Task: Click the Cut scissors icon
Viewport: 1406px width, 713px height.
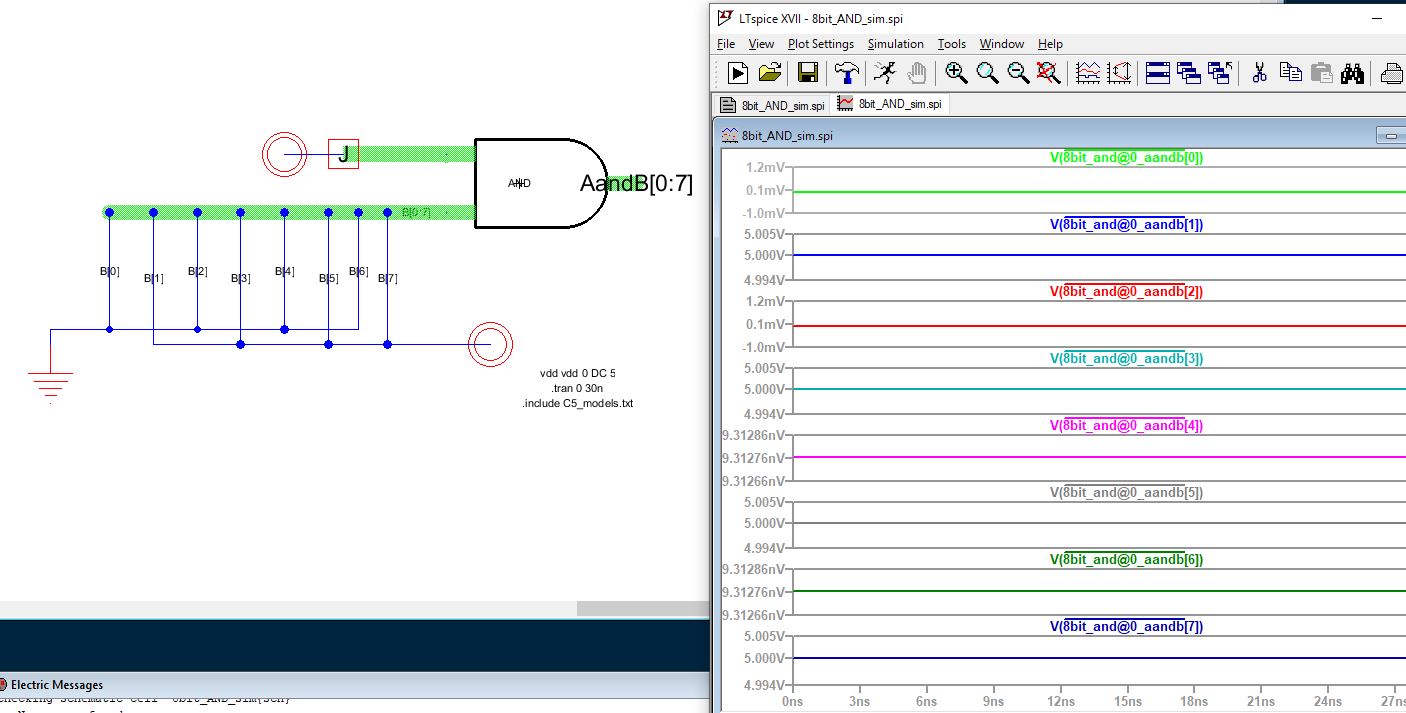Action: pos(1259,73)
